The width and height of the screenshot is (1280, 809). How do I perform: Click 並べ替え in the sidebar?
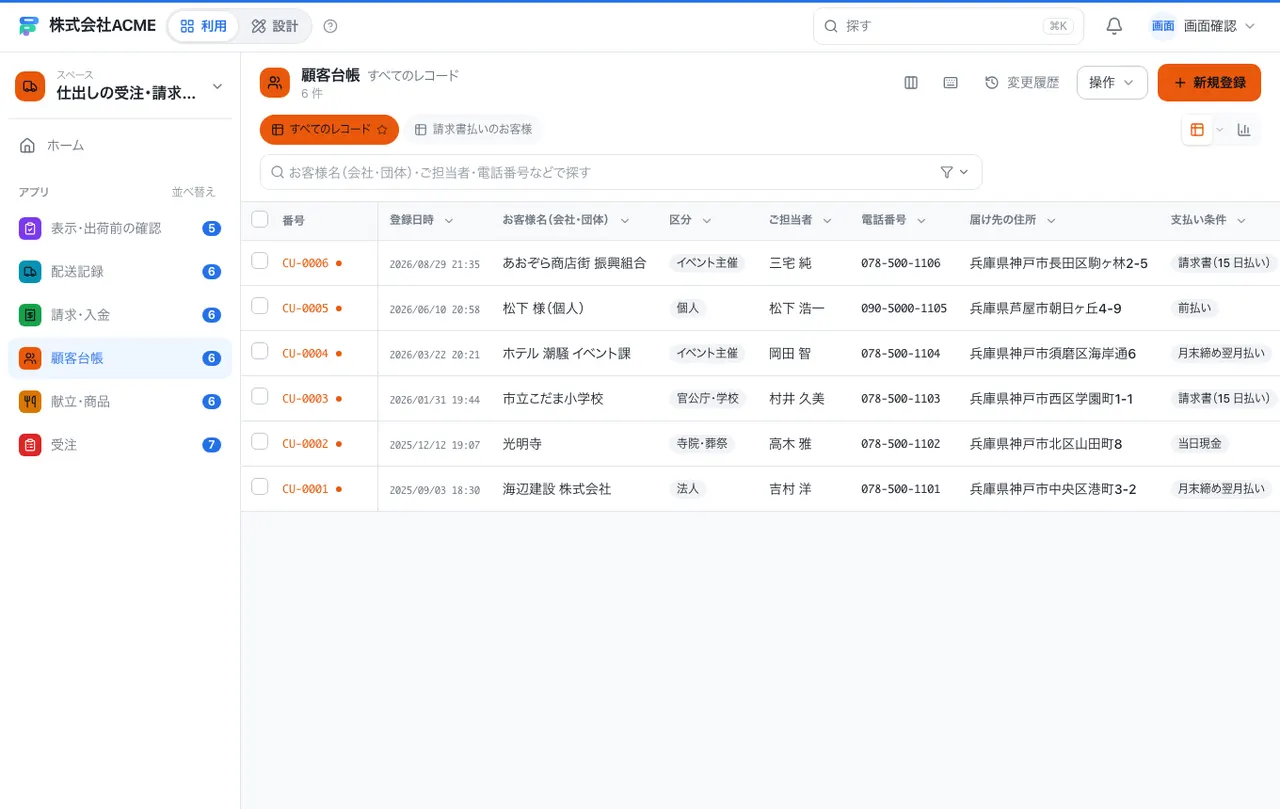193,192
